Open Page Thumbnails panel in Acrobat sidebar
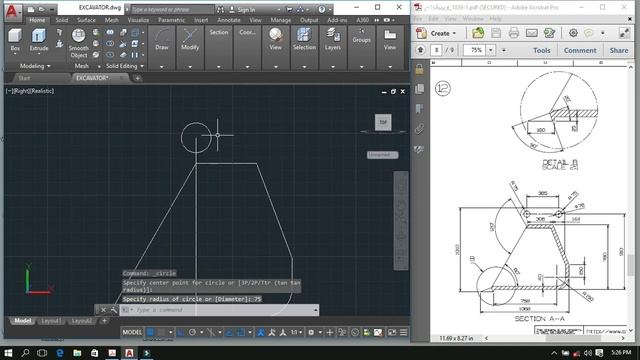640x360 pixels. 419,89
